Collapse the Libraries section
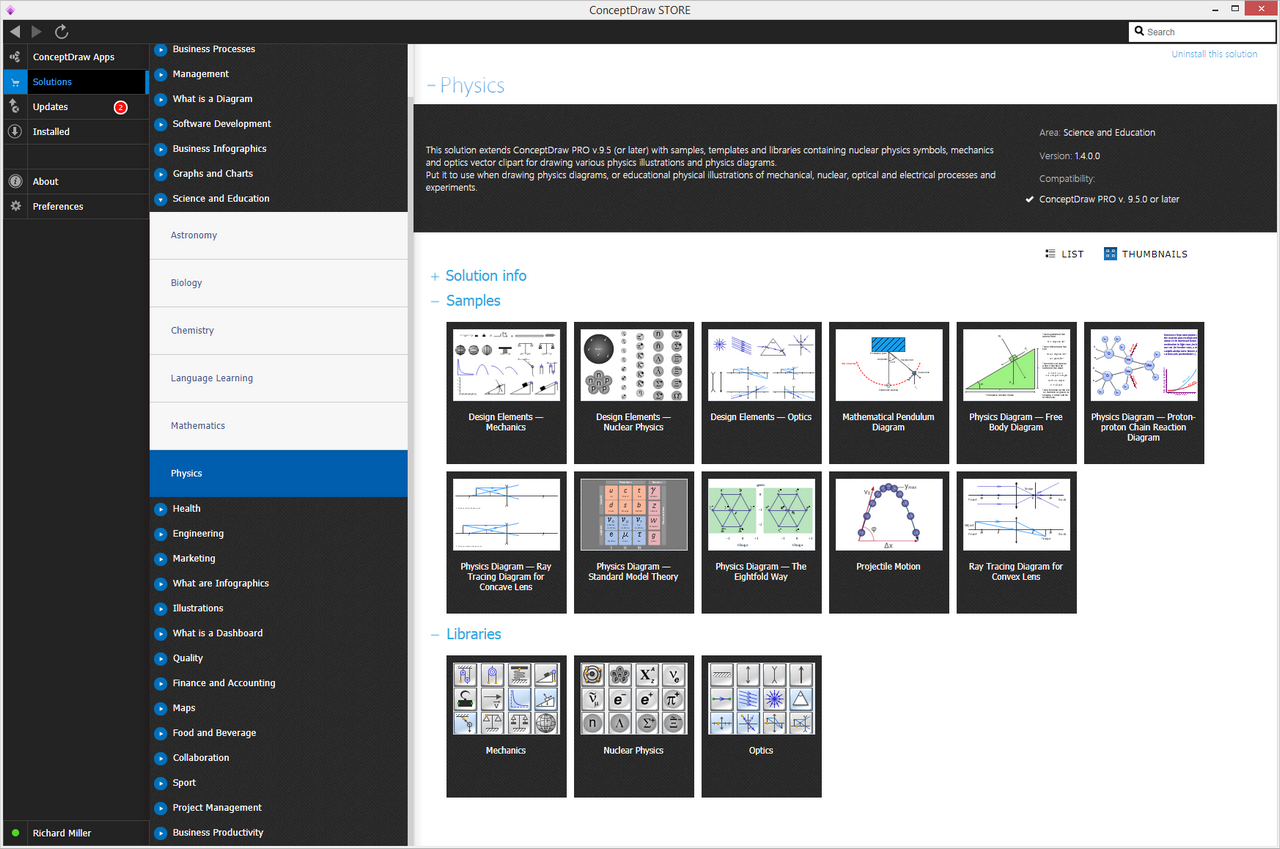Screen dimensions: 1280x849 pyautogui.click(x=435, y=634)
